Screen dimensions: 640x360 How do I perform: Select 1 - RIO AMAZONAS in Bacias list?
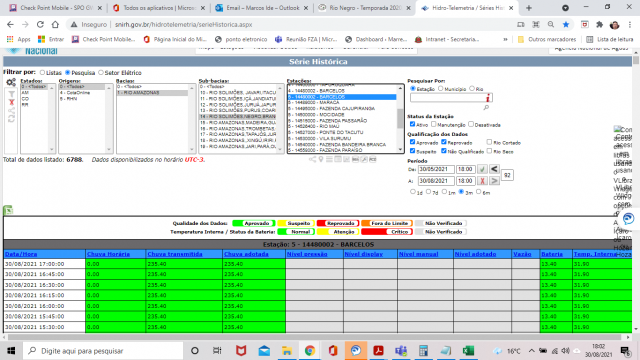pyautogui.click(x=152, y=93)
